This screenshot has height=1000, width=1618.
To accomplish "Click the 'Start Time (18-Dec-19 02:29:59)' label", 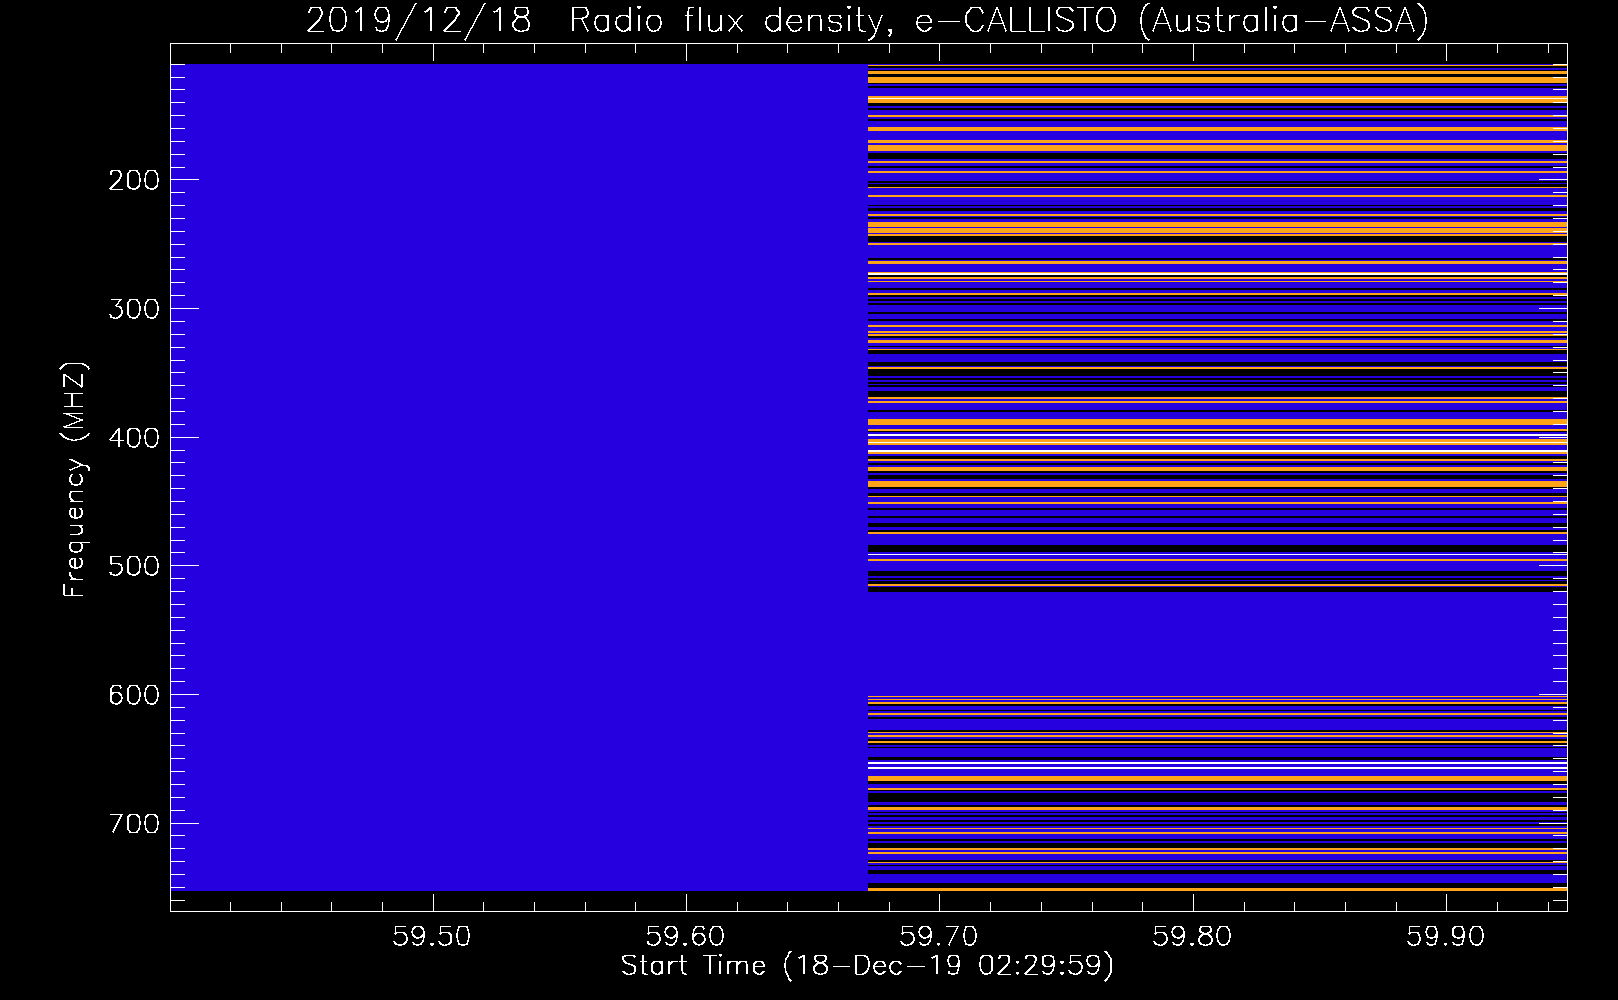I will pyautogui.click(x=867, y=966).
